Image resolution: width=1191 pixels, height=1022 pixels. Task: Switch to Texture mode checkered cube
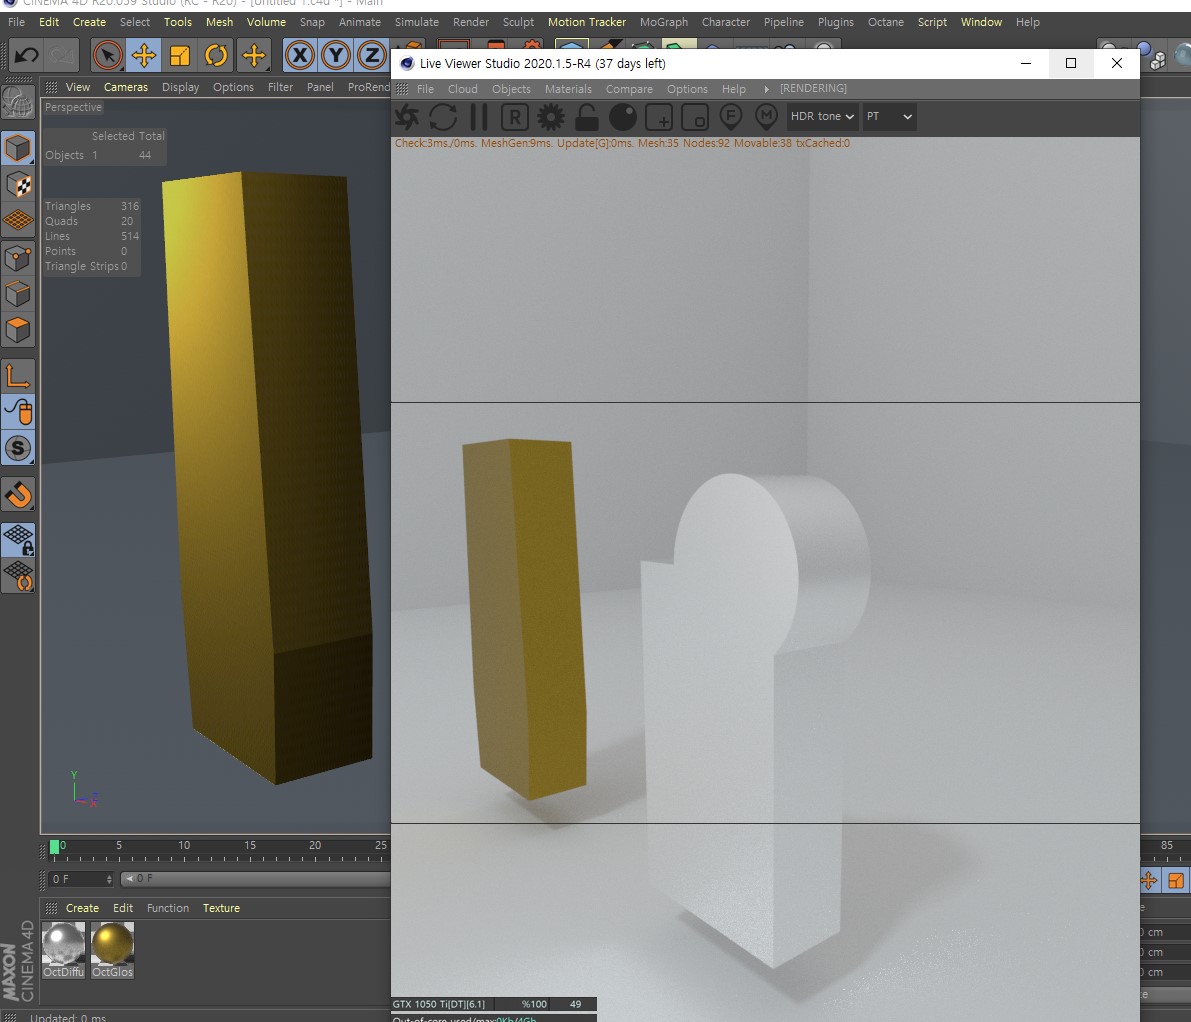[x=18, y=185]
